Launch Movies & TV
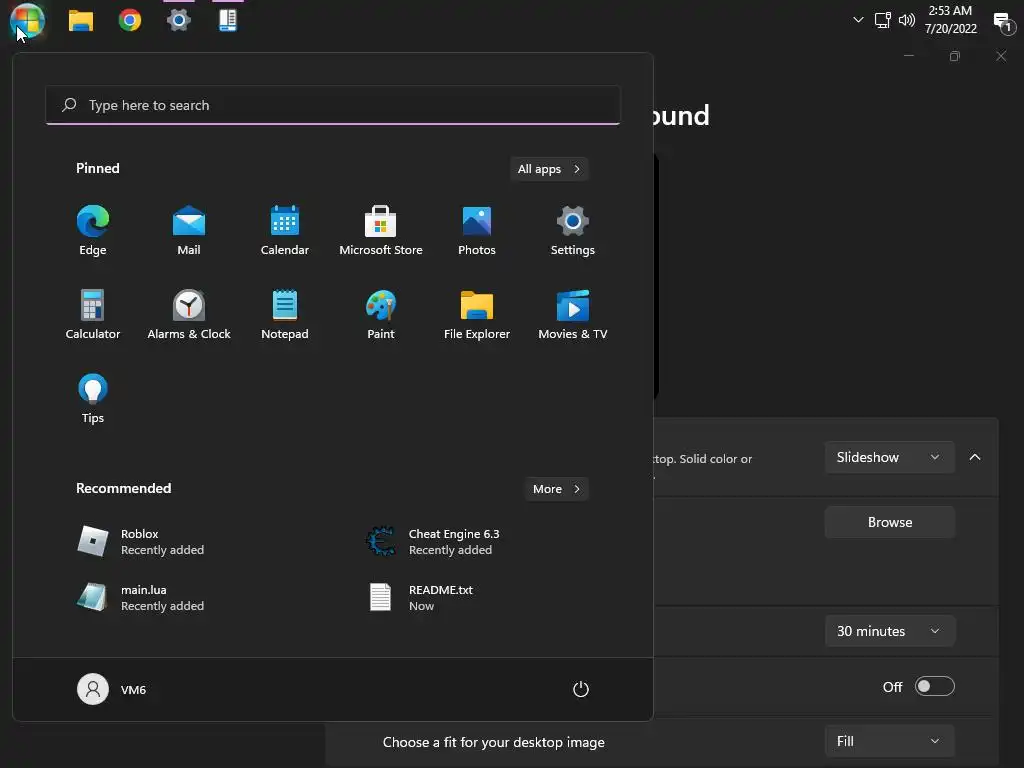The height and width of the screenshot is (768, 1024). (x=573, y=314)
